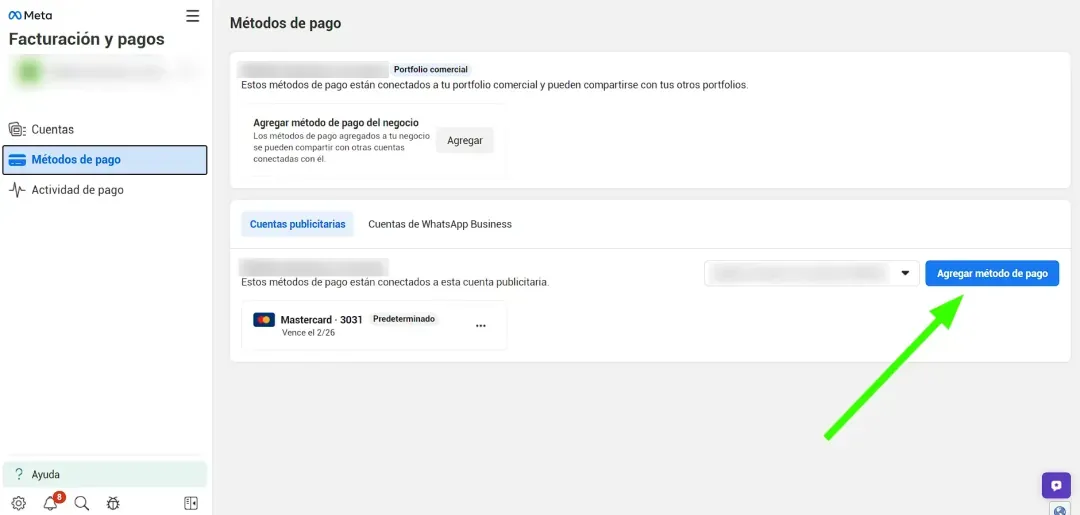
Task: Open the hamburger menu next to Meta logo
Action: (193, 16)
